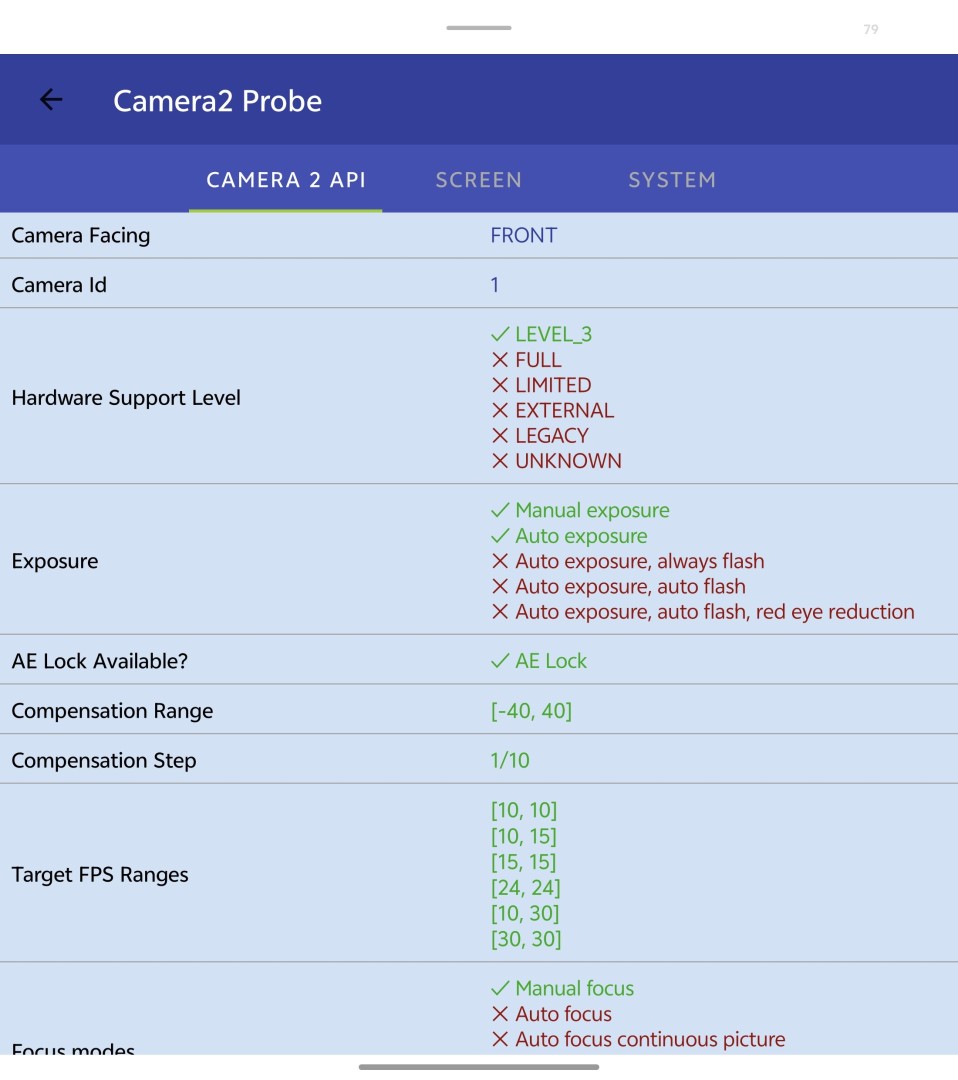Click the X icon beside FULL
This screenshot has width=958, height=1080.
500,360
